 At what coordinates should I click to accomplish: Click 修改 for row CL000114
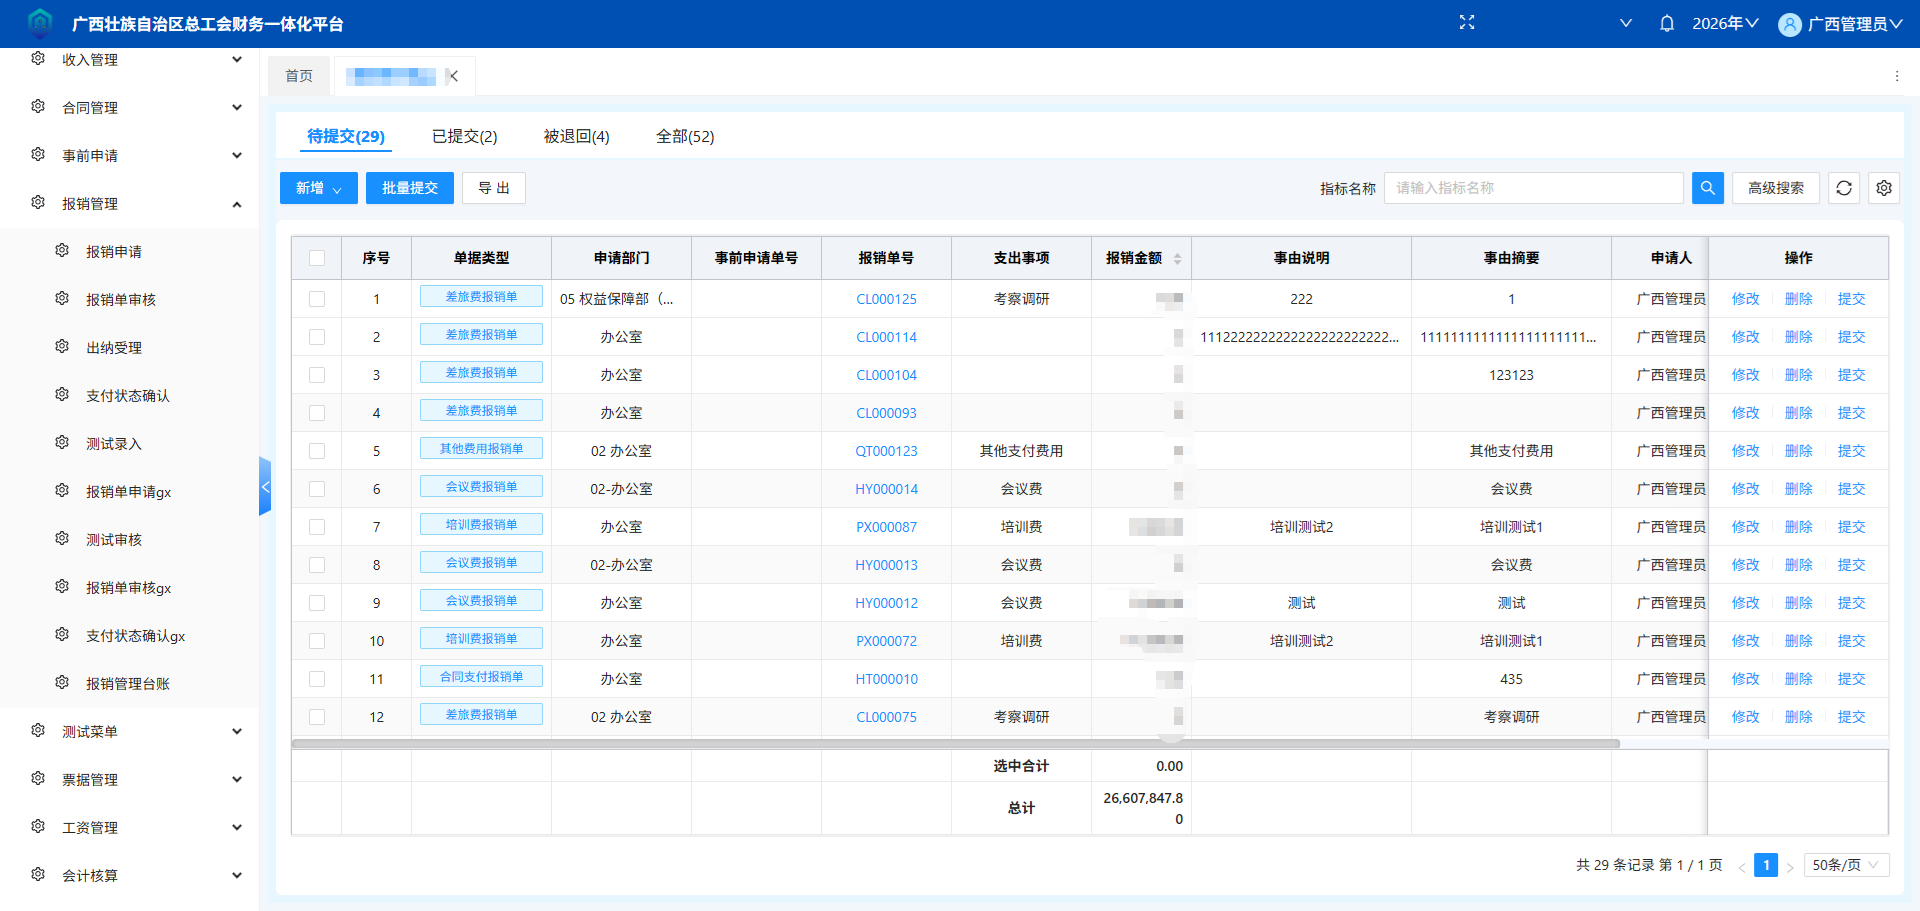pos(1746,337)
